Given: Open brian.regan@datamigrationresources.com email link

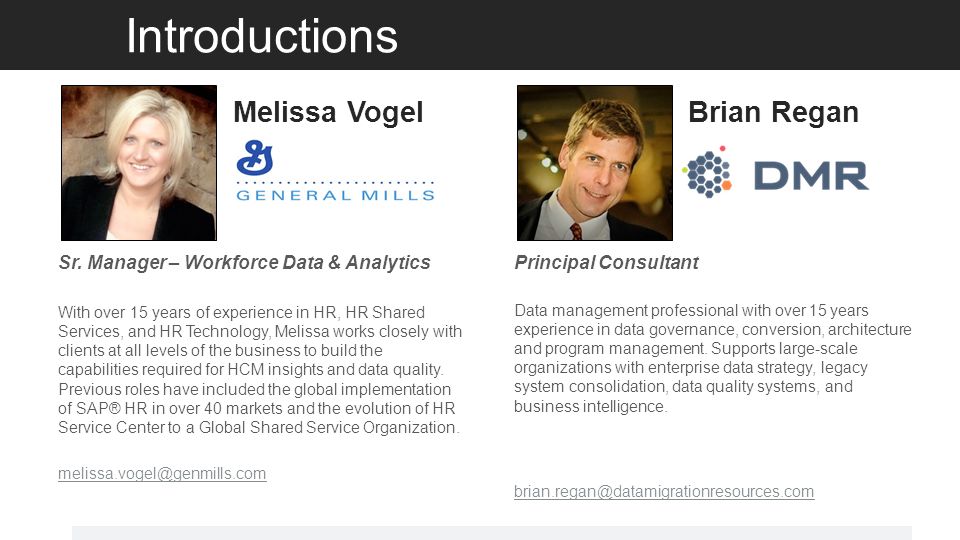Looking at the screenshot, I should [664, 491].
